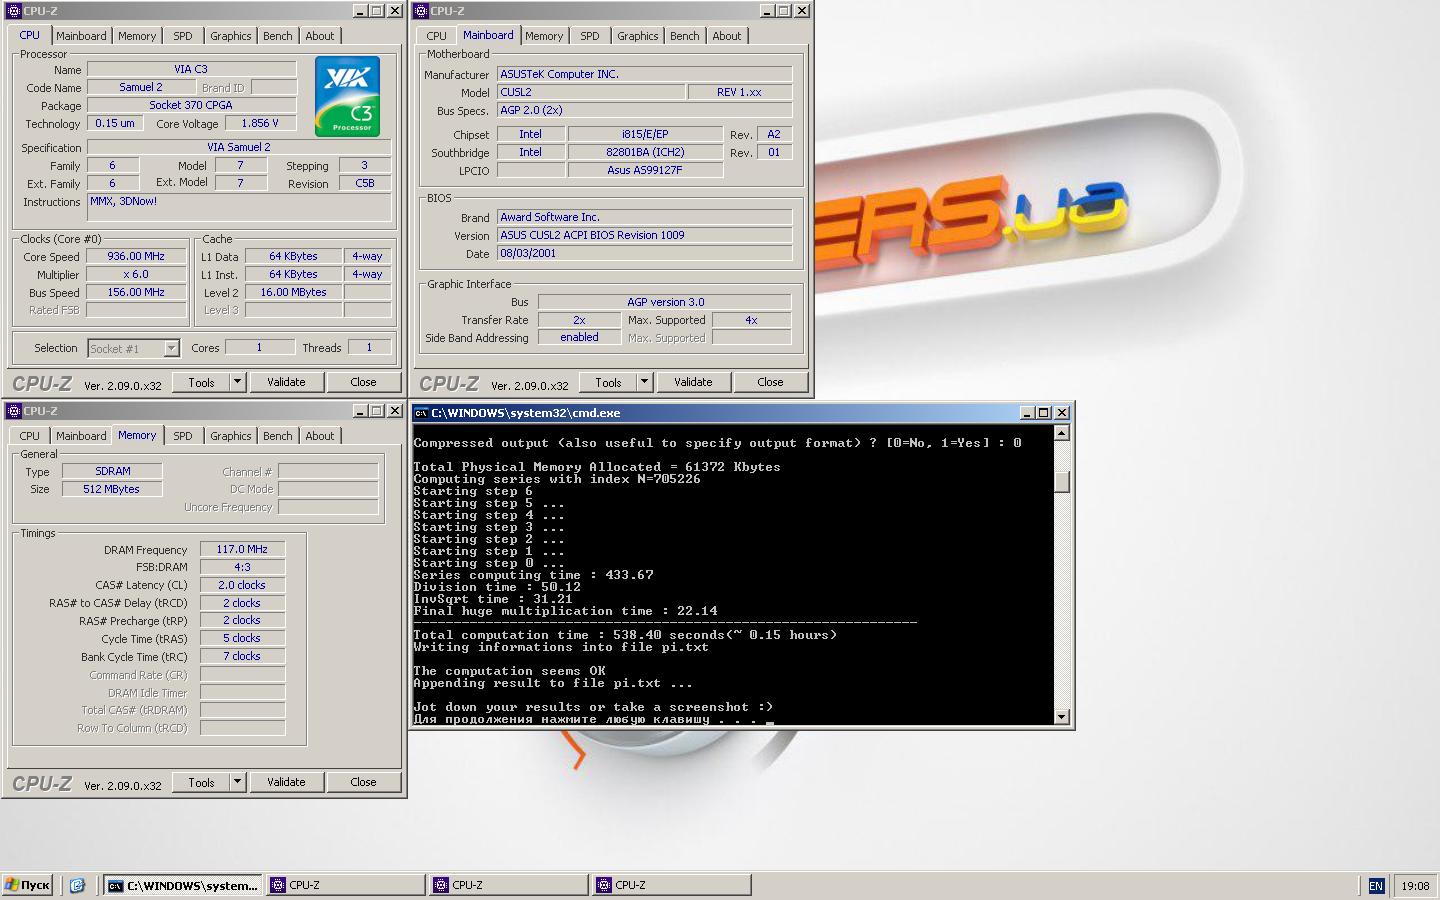
Task: Open the Пуск start button
Action: [27, 885]
